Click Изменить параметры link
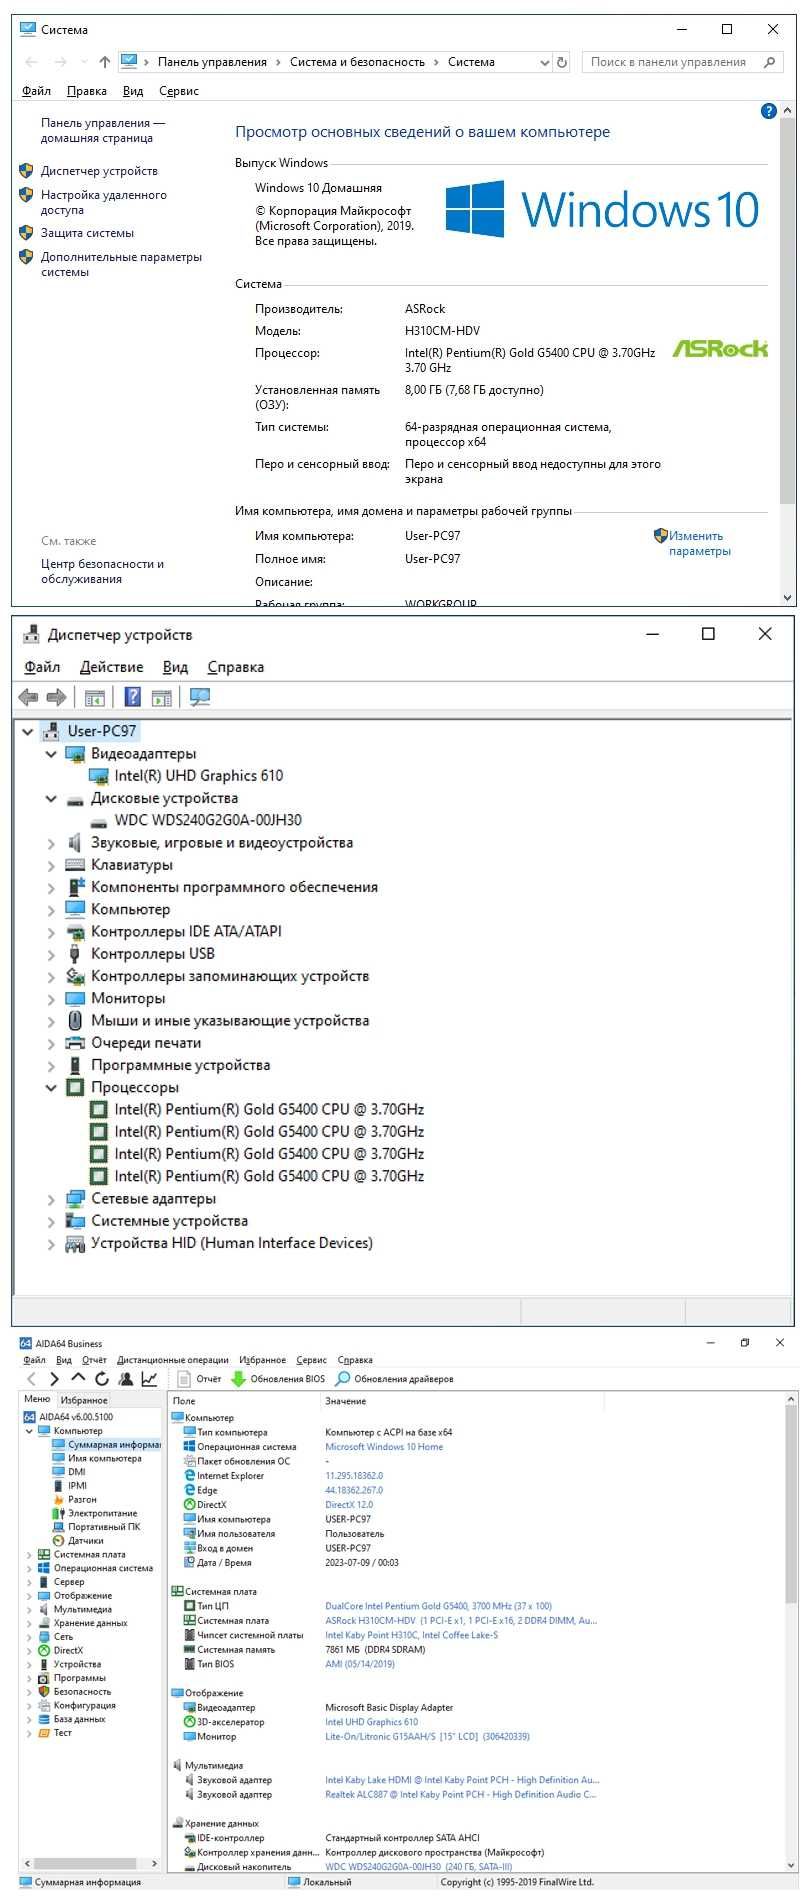The image size is (811, 1901). tap(700, 544)
